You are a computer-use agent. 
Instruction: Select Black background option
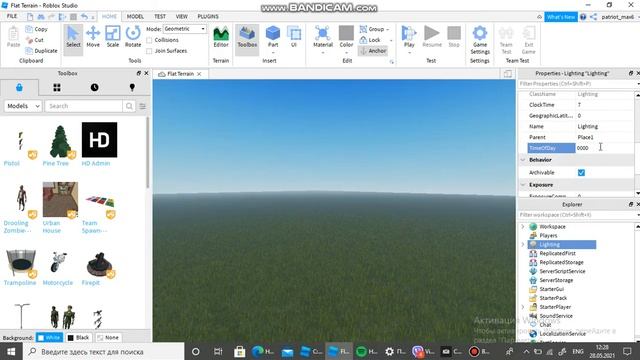(78, 338)
